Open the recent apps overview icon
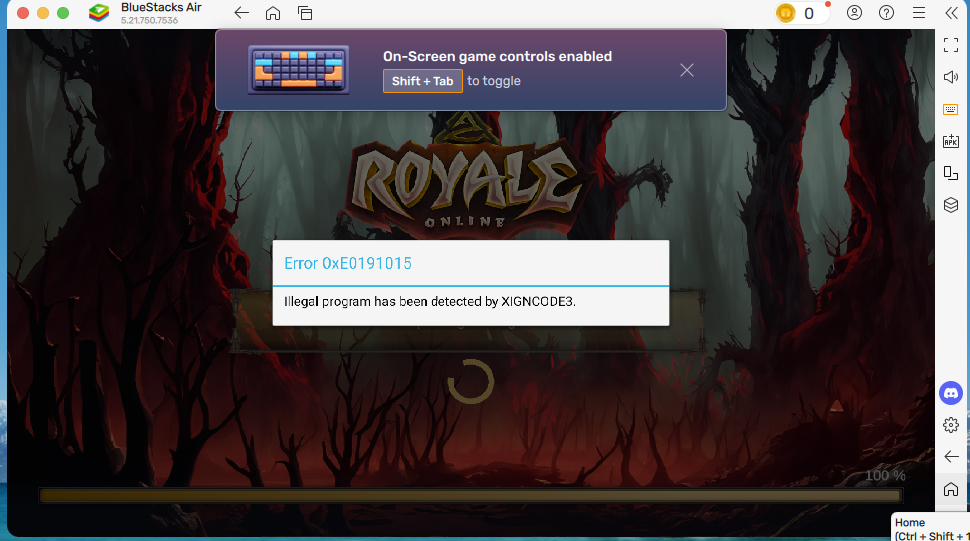The image size is (970, 541). pos(305,13)
